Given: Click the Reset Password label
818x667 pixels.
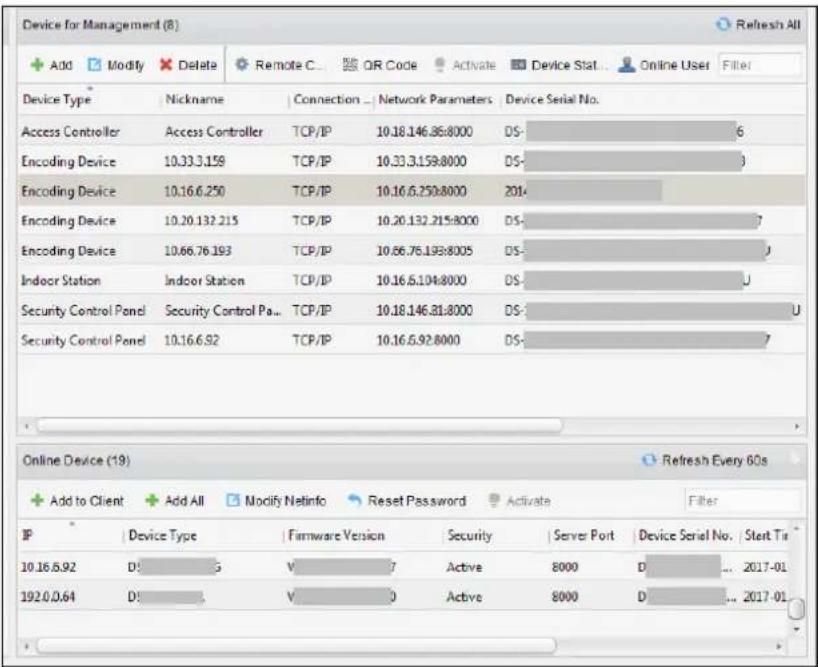Looking at the screenshot, I should point(417,501).
